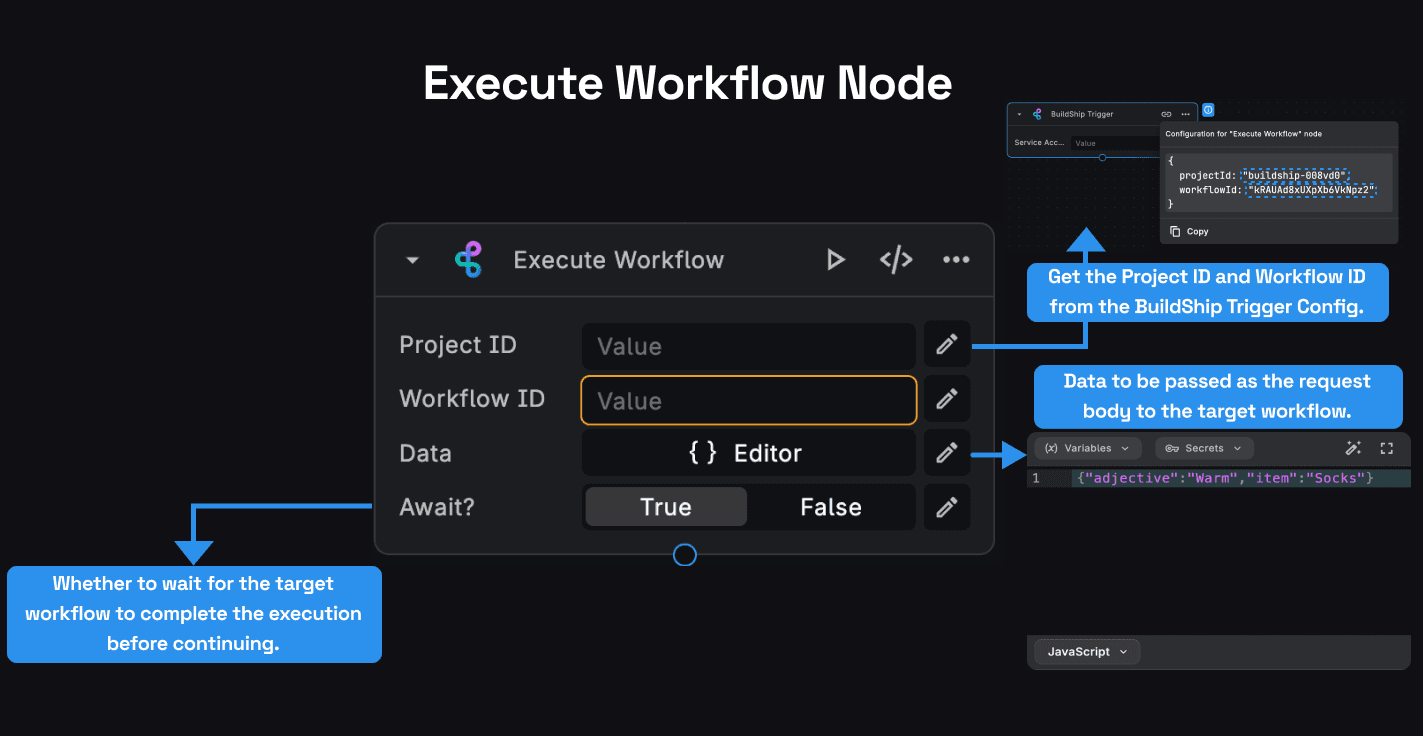Image resolution: width=1423 pixels, height=736 pixels.
Task: Set Await to True
Action: (665, 507)
